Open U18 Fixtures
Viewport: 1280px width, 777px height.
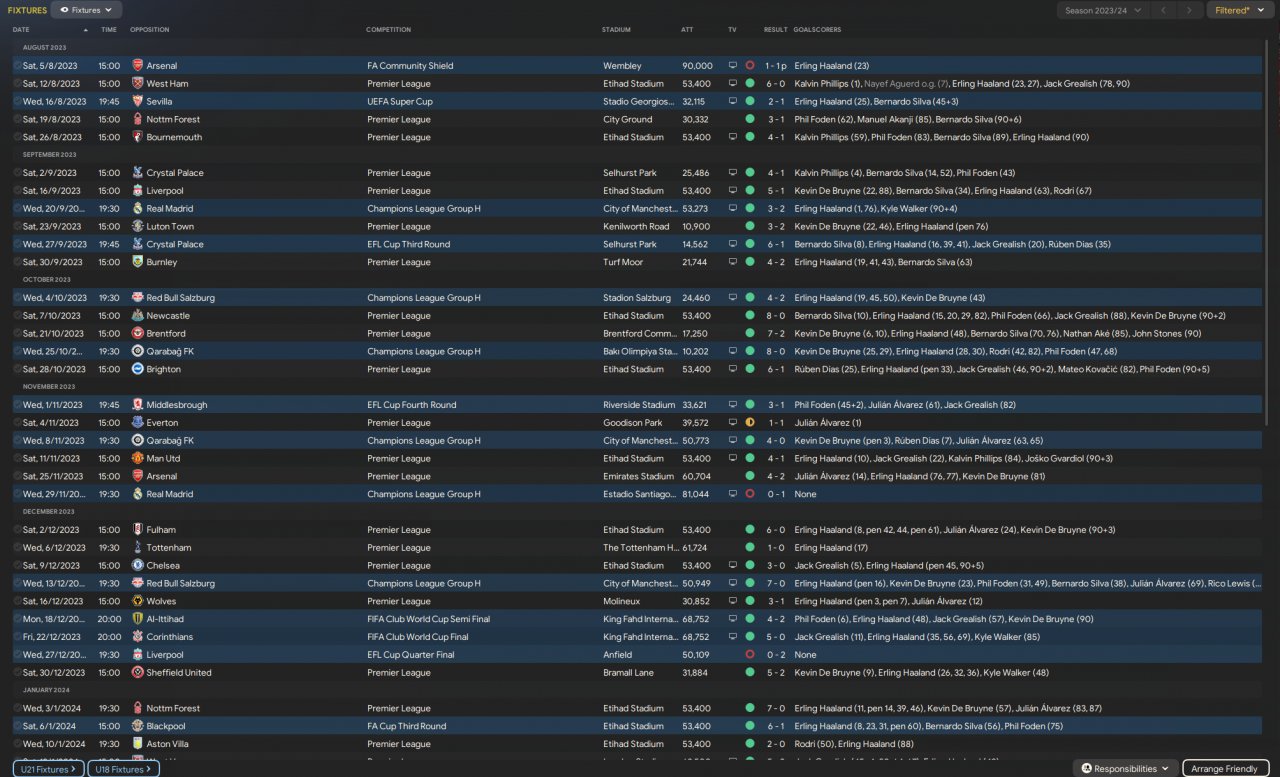pyautogui.click(x=123, y=769)
